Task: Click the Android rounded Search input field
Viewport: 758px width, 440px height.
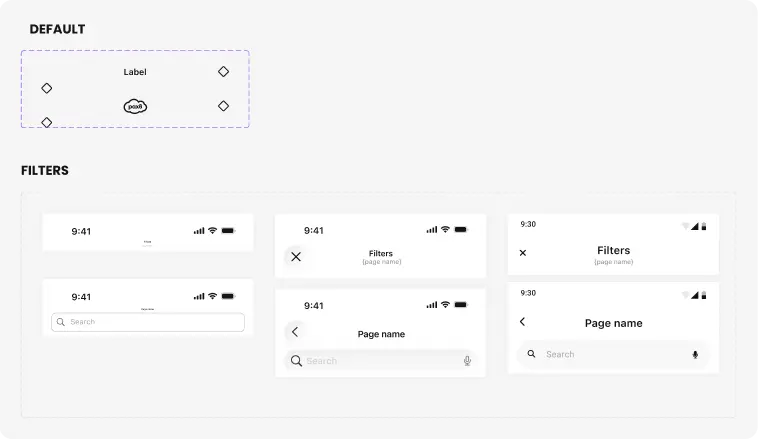Action: [x=612, y=354]
